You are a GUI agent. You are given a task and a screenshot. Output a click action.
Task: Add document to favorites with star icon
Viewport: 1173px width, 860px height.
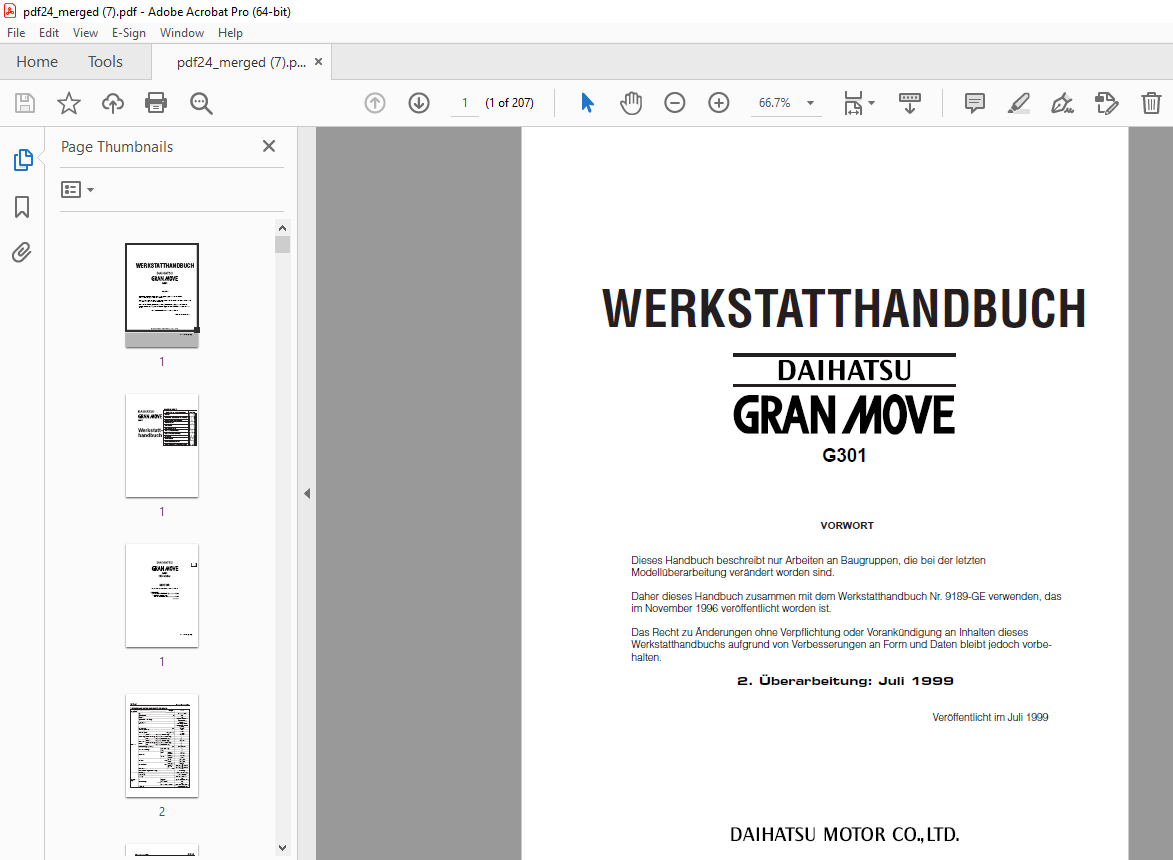pyautogui.click(x=69, y=102)
